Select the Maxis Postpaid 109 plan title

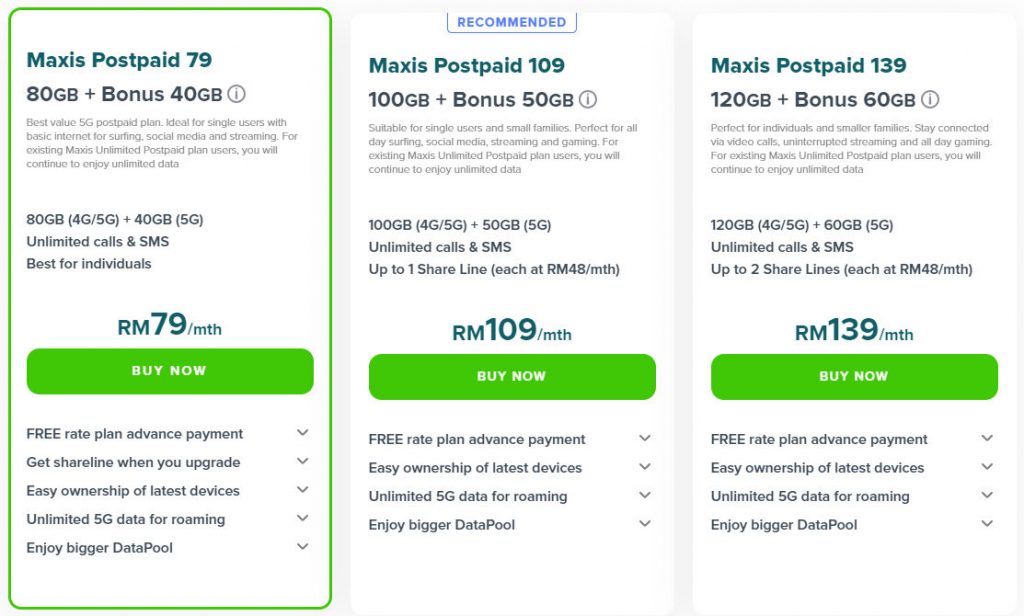click(x=466, y=65)
